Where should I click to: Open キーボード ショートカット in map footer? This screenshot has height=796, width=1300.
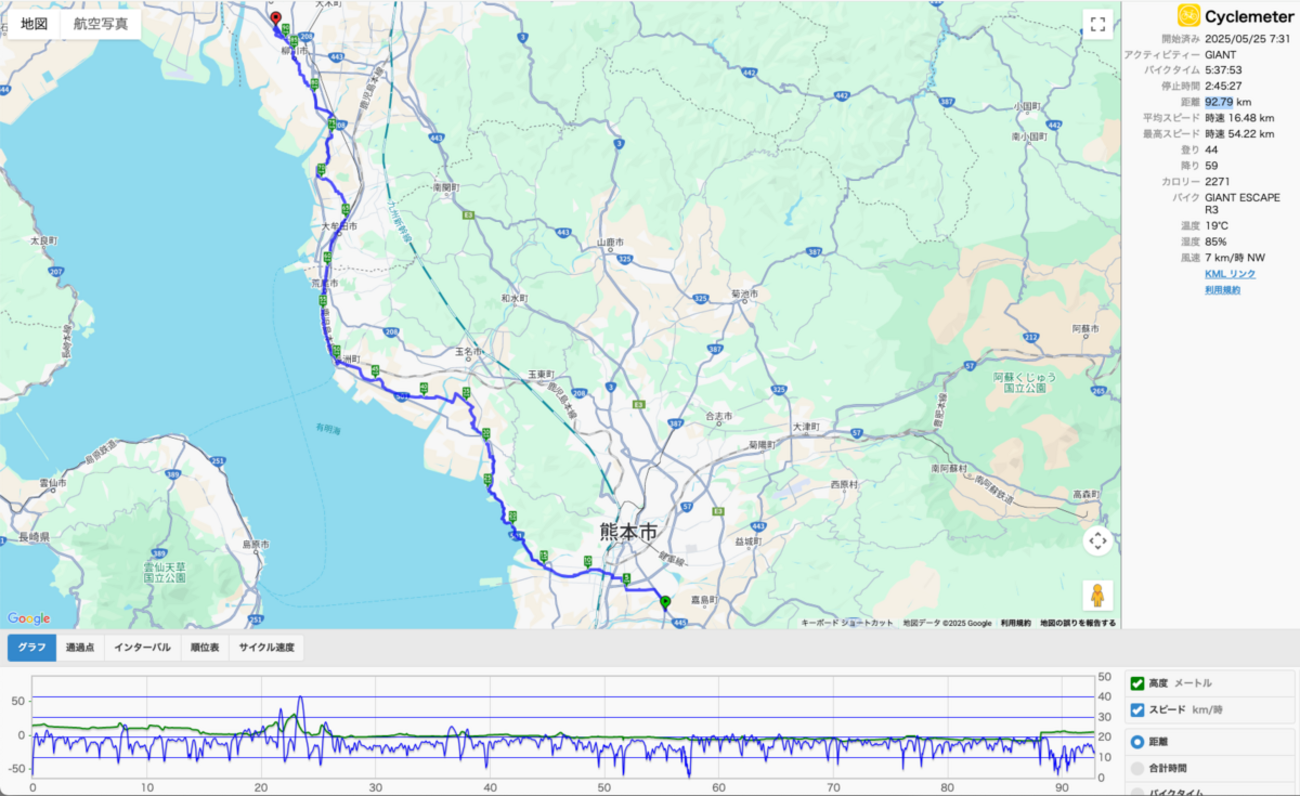[847, 623]
